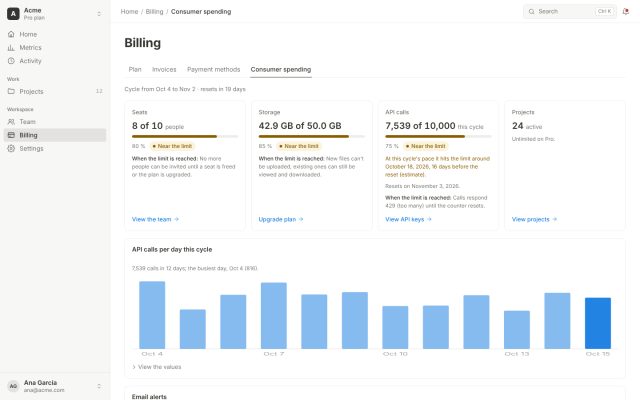The height and width of the screenshot is (400, 640).
Task: Click the Acme workspace logo avatar
Action: [13, 13]
